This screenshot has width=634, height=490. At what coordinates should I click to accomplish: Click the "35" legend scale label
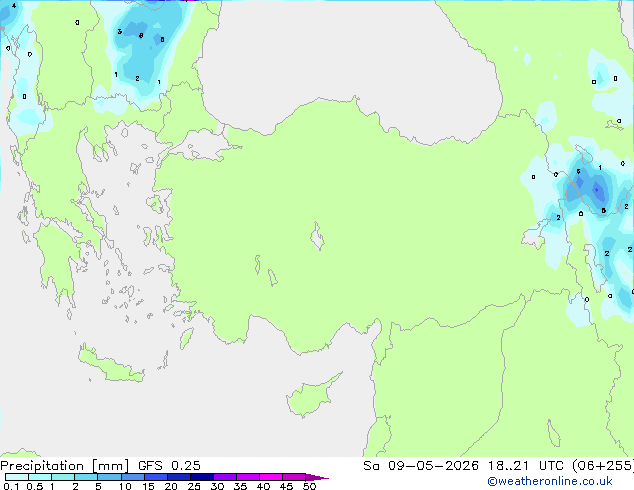pyautogui.click(x=240, y=486)
